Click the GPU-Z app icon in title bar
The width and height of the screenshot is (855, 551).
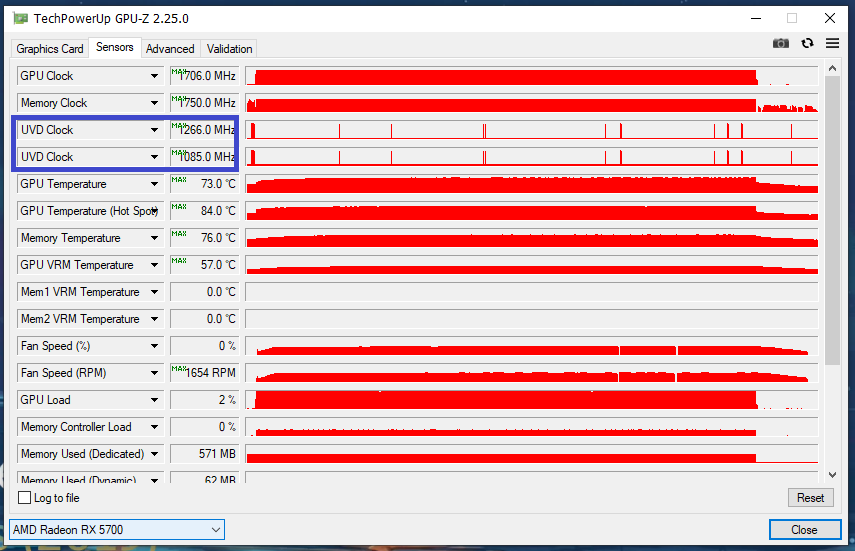[x=20, y=19]
